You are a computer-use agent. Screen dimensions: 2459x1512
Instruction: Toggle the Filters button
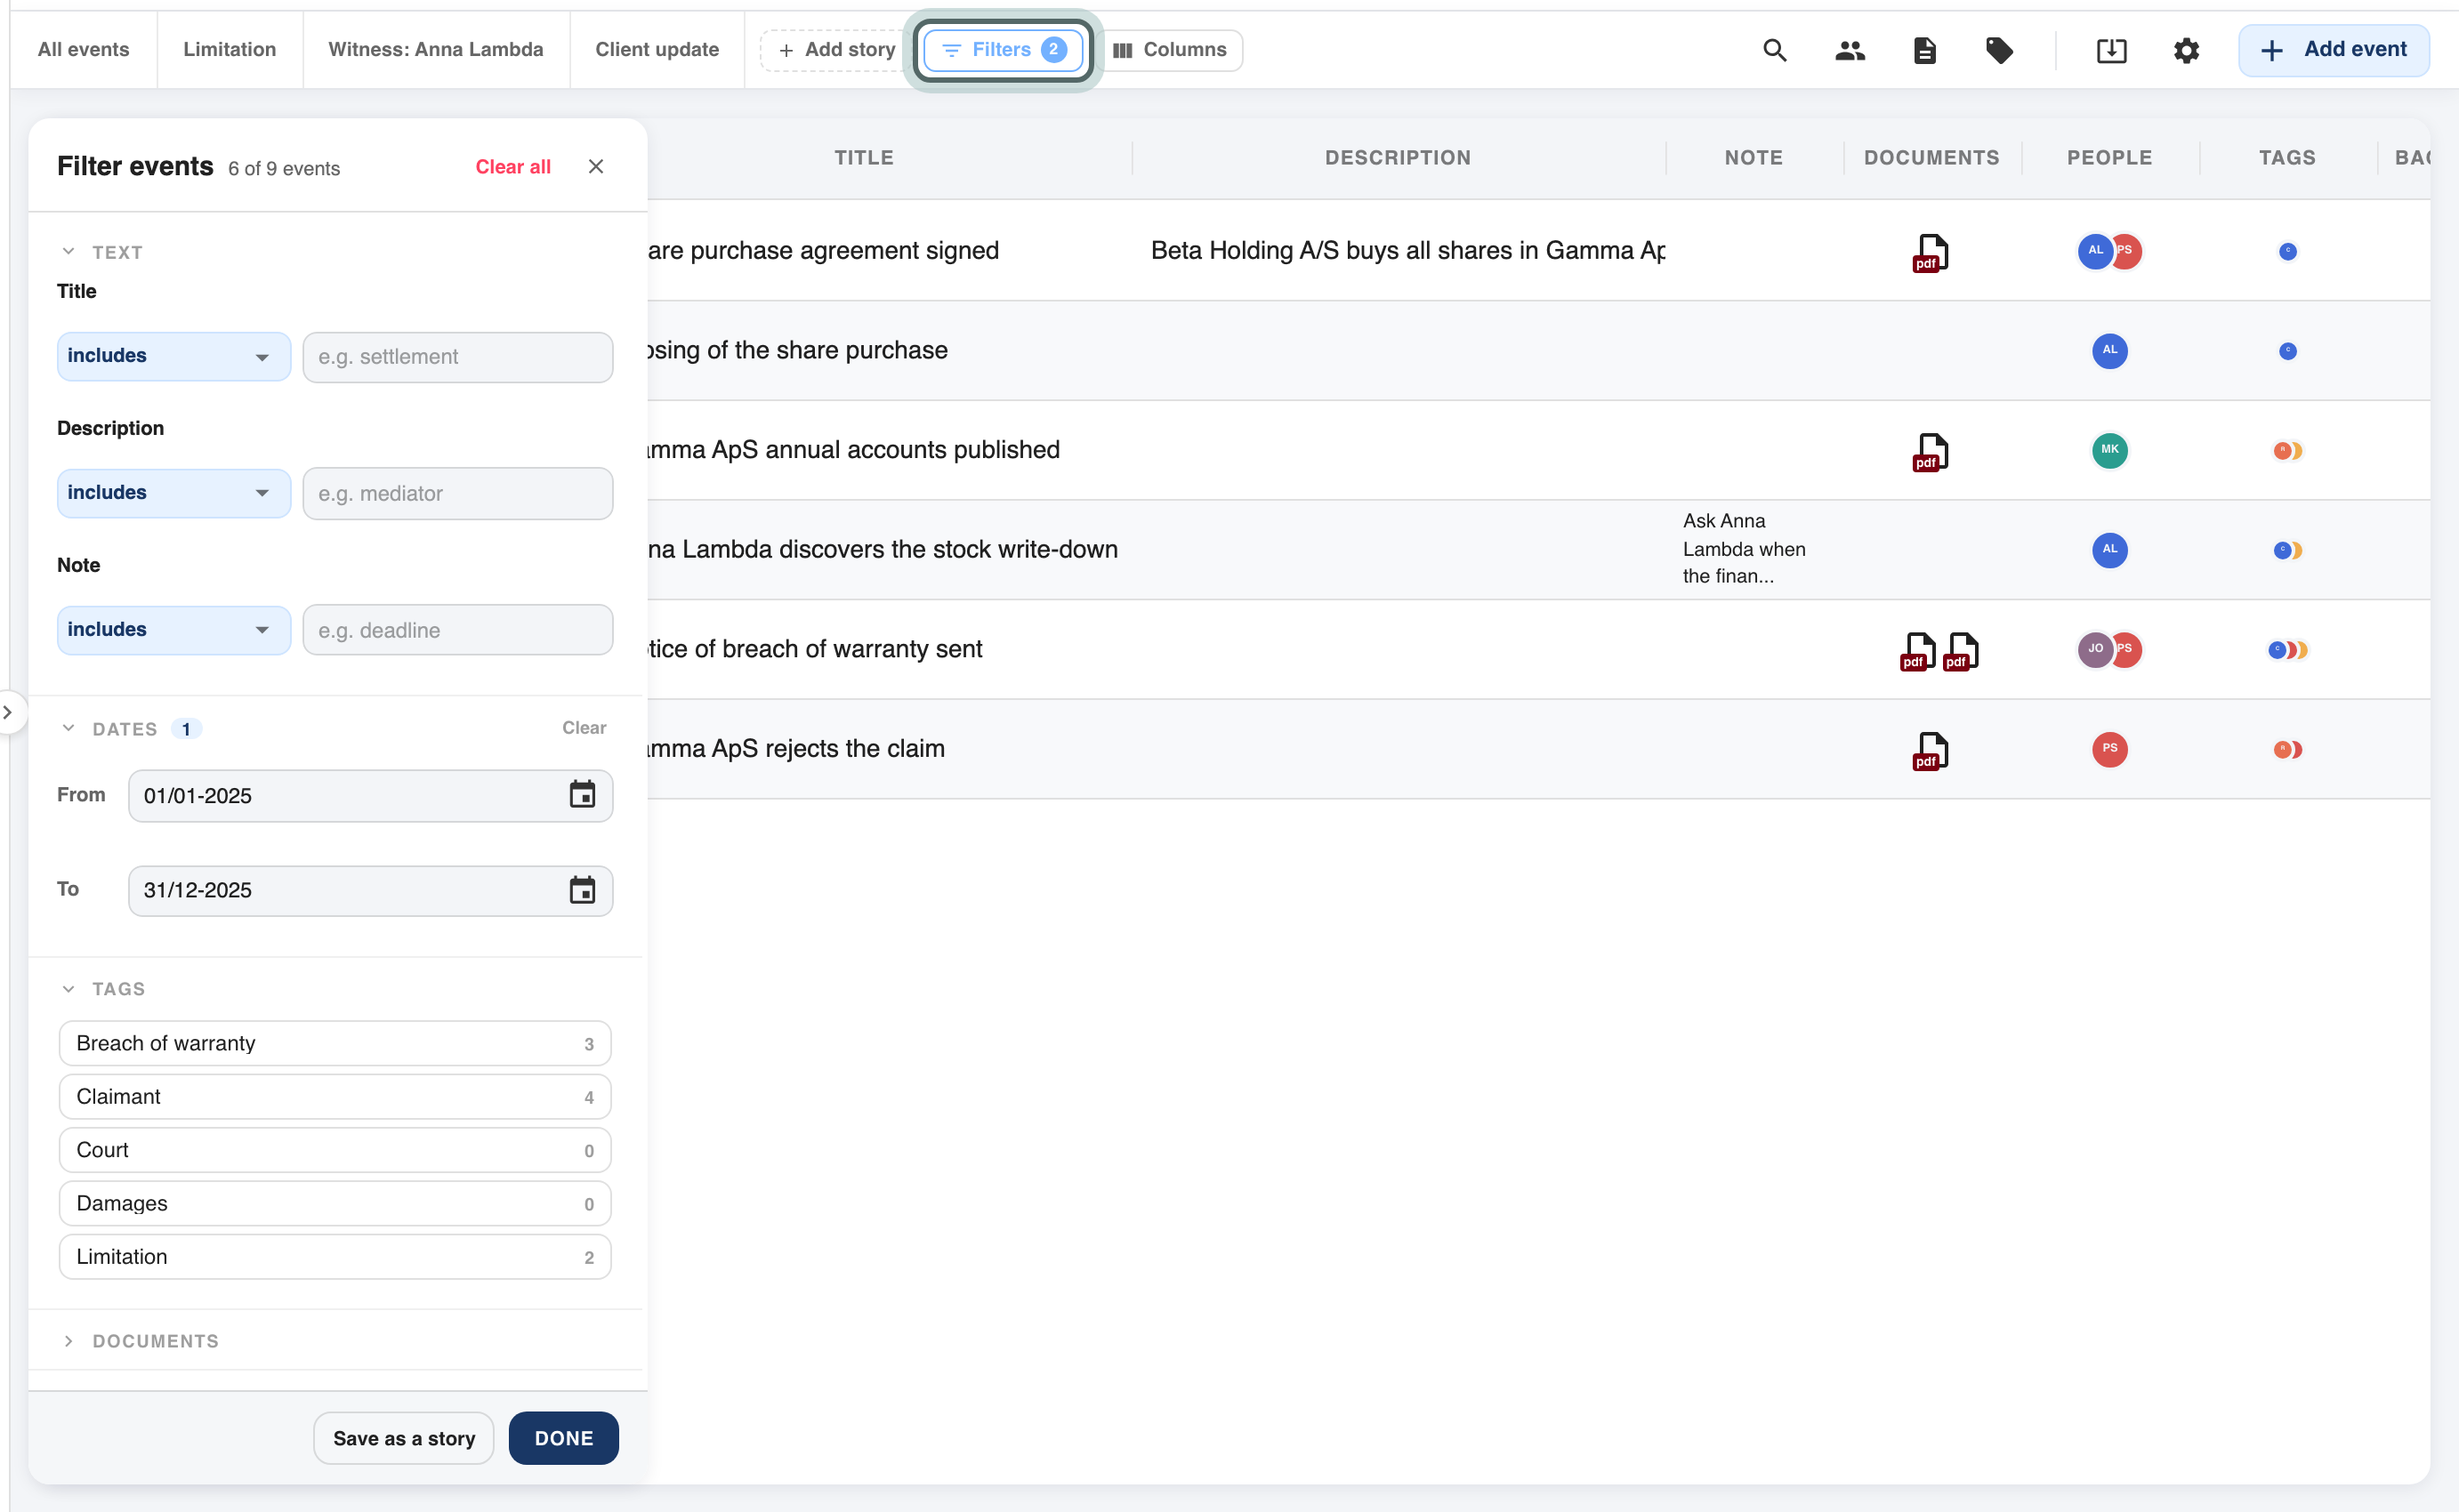(1003, 50)
